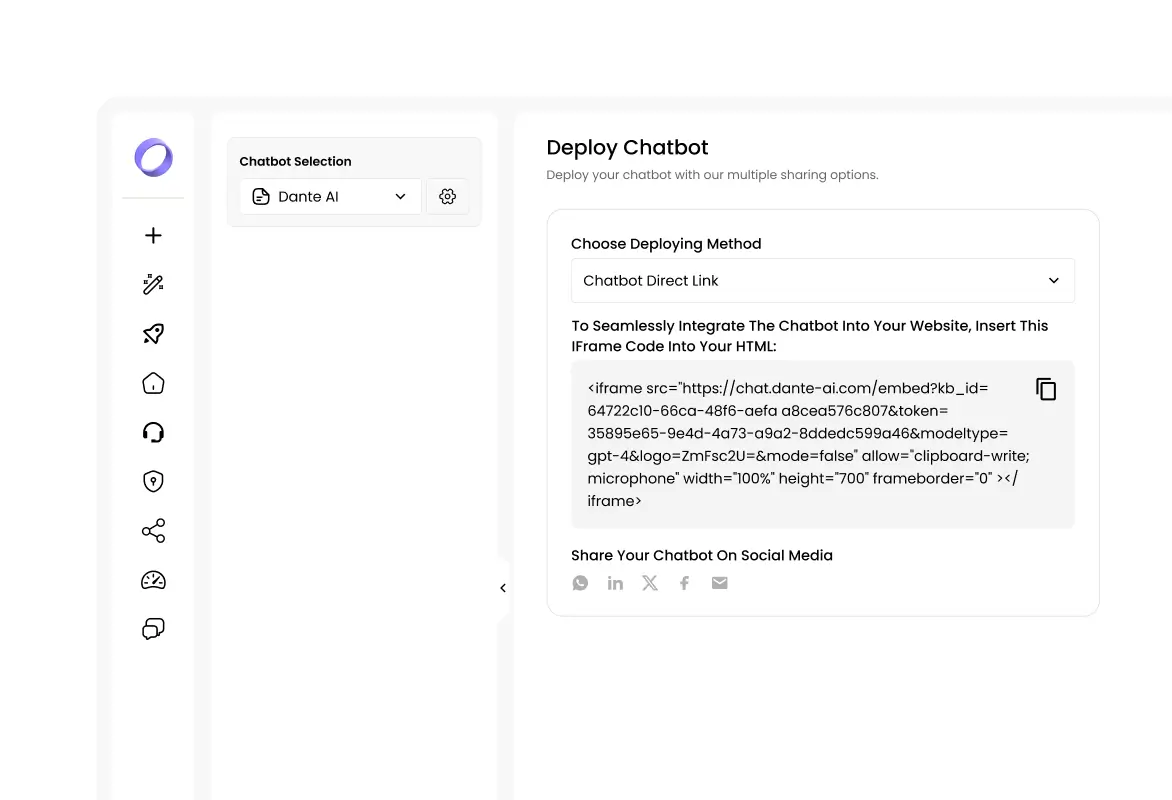Open the magic wand icon in sidebar
Image resolution: width=1172 pixels, height=800 pixels.
(x=153, y=284)
